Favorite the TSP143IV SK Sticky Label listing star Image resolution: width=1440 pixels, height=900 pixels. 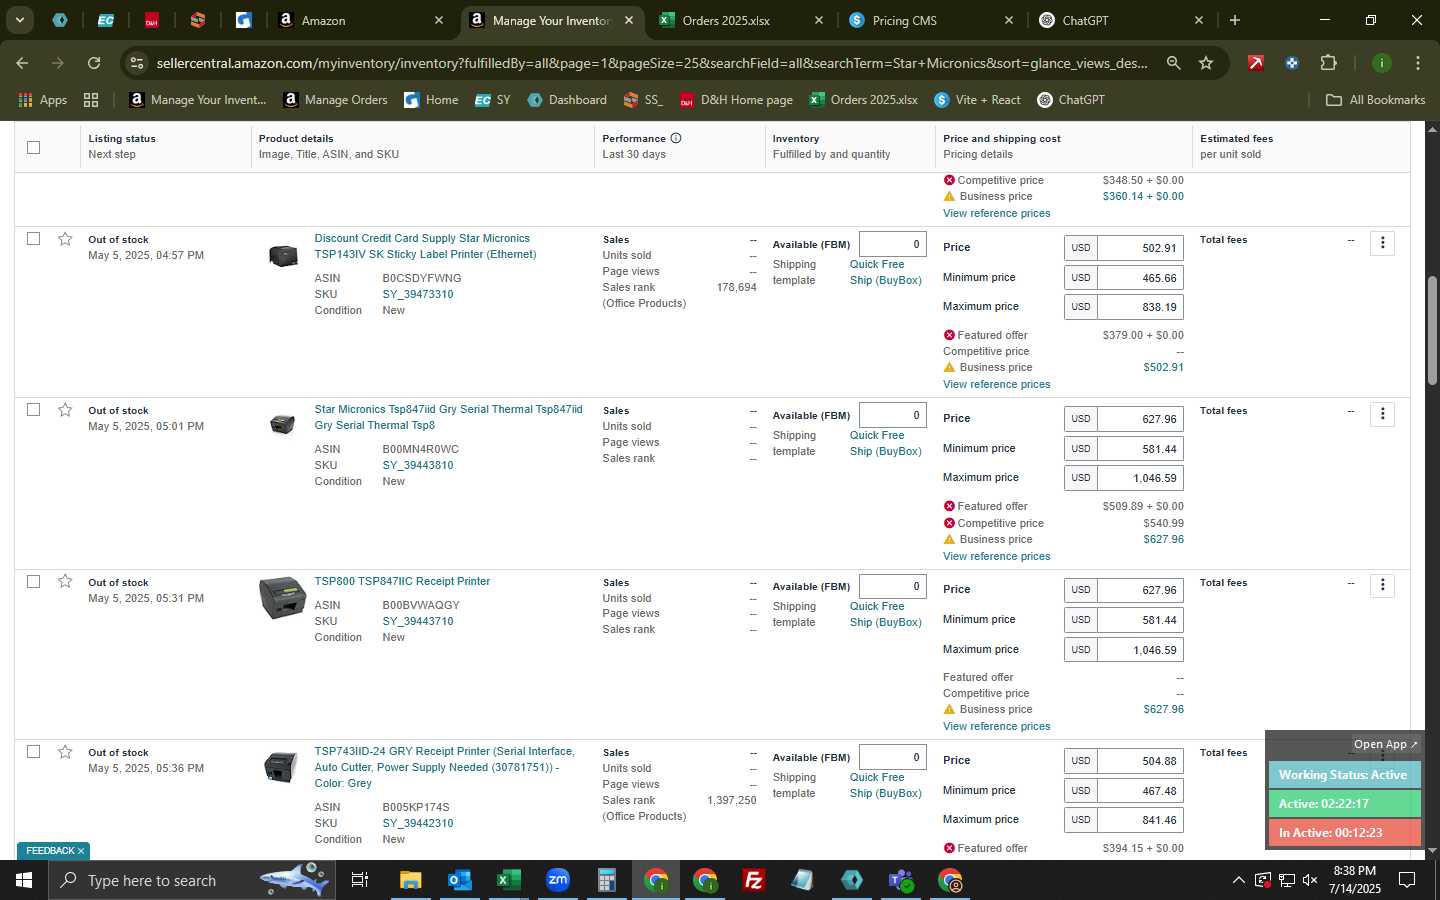(x=65, y=239)
